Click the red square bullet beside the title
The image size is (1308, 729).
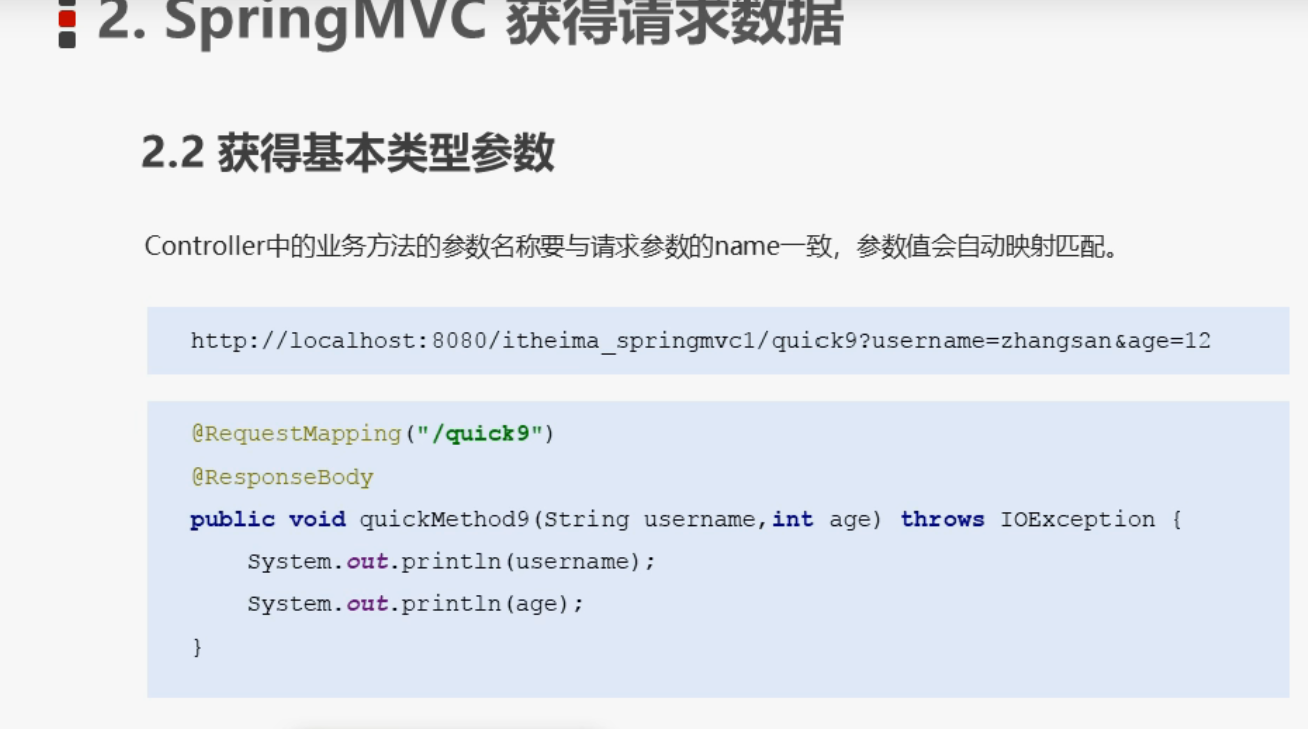[67, 17]
